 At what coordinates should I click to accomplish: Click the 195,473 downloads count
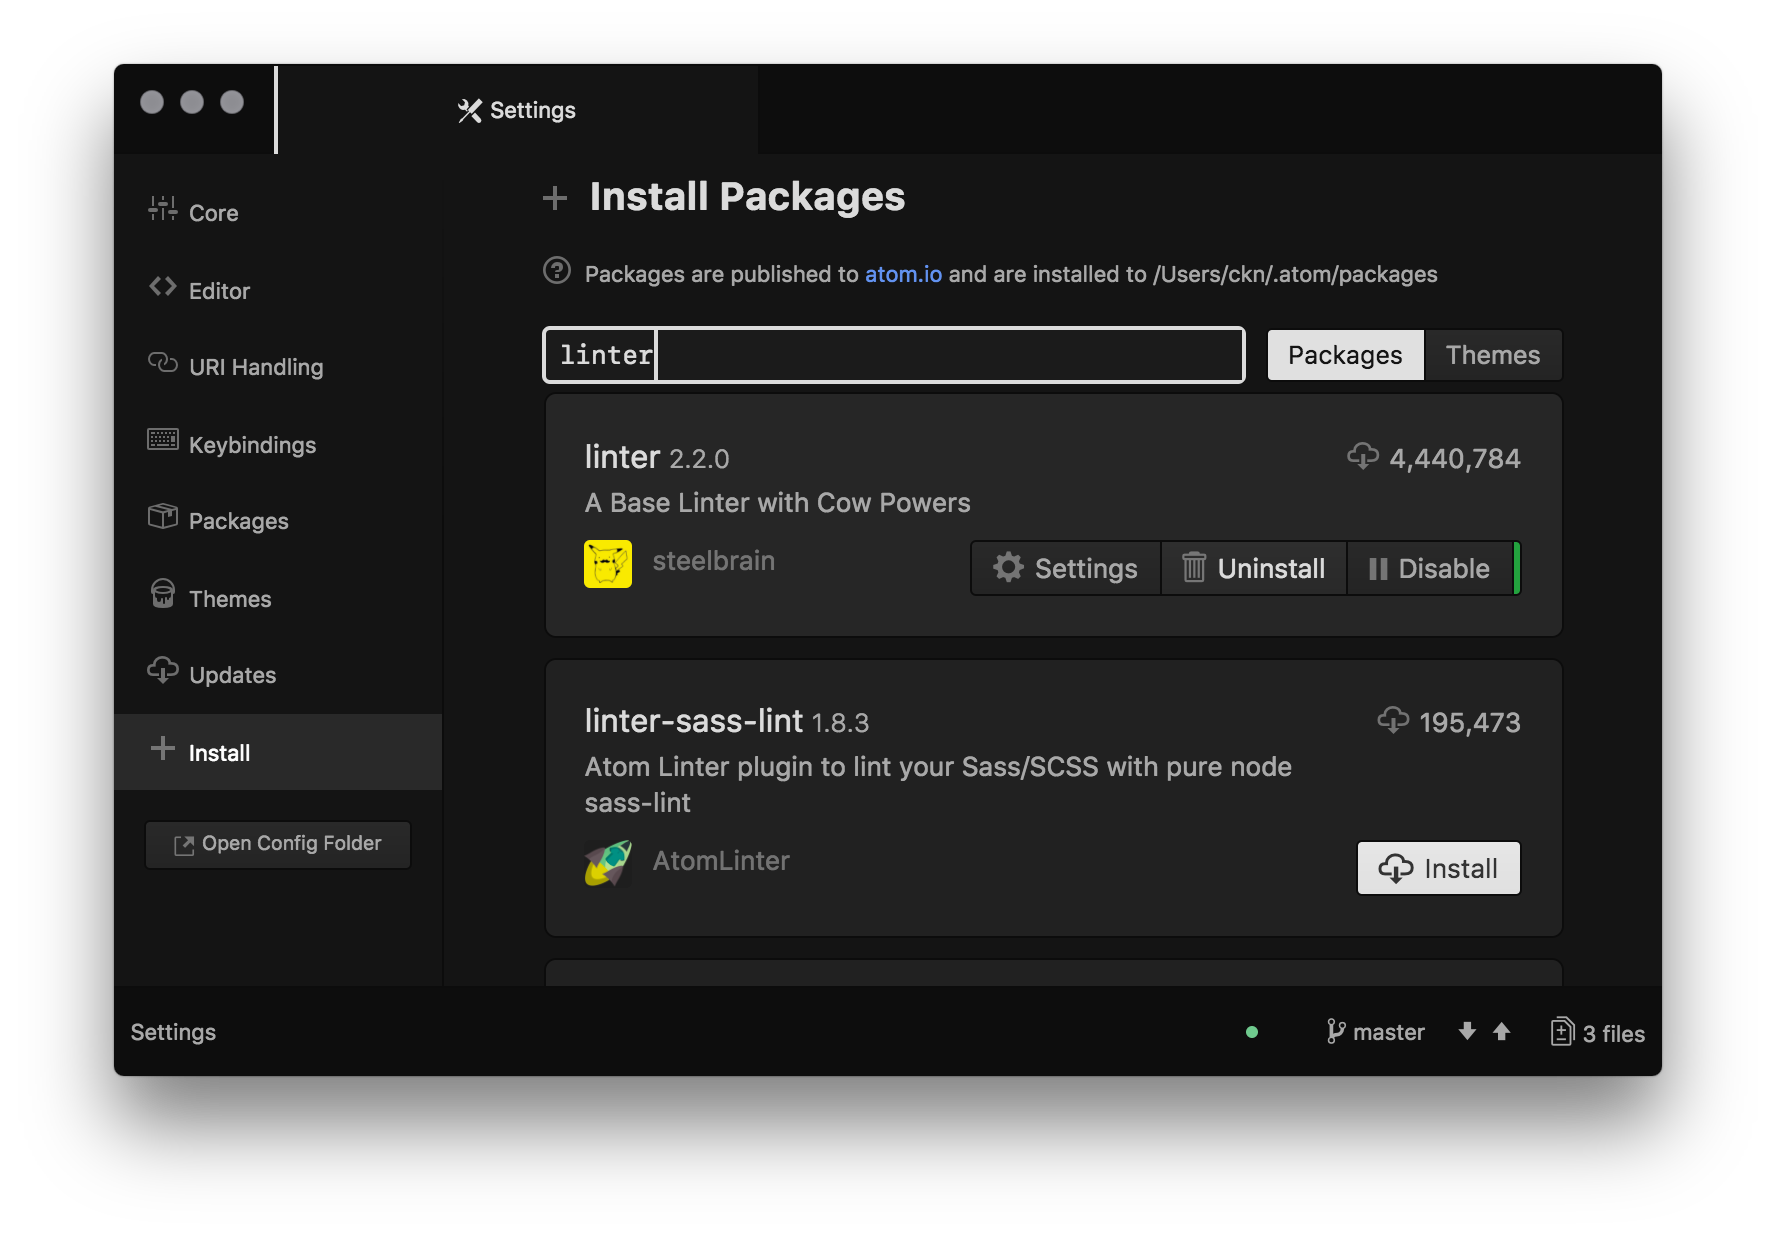pyautogui.click(x=1469, y=723)
